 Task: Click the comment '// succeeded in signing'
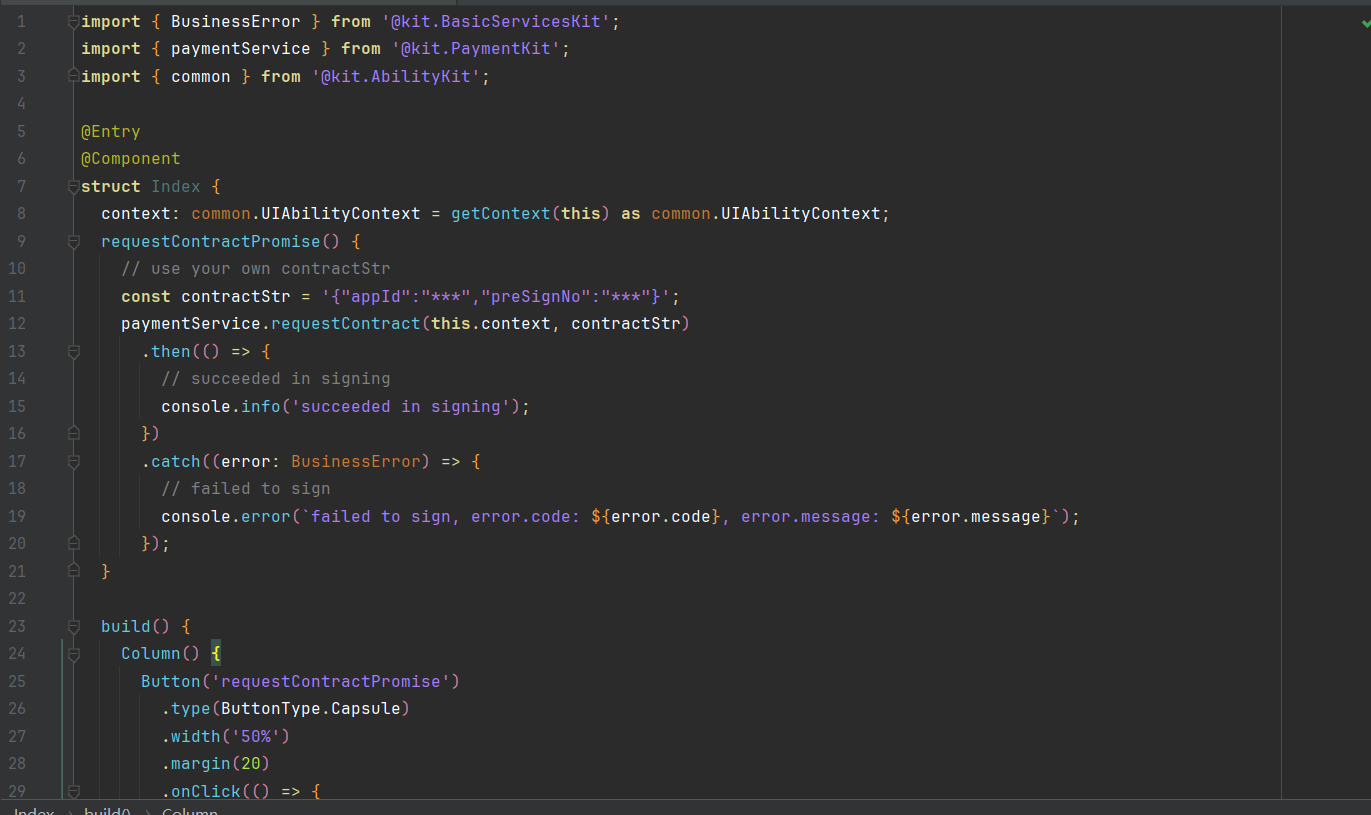(x=276, y=379)
